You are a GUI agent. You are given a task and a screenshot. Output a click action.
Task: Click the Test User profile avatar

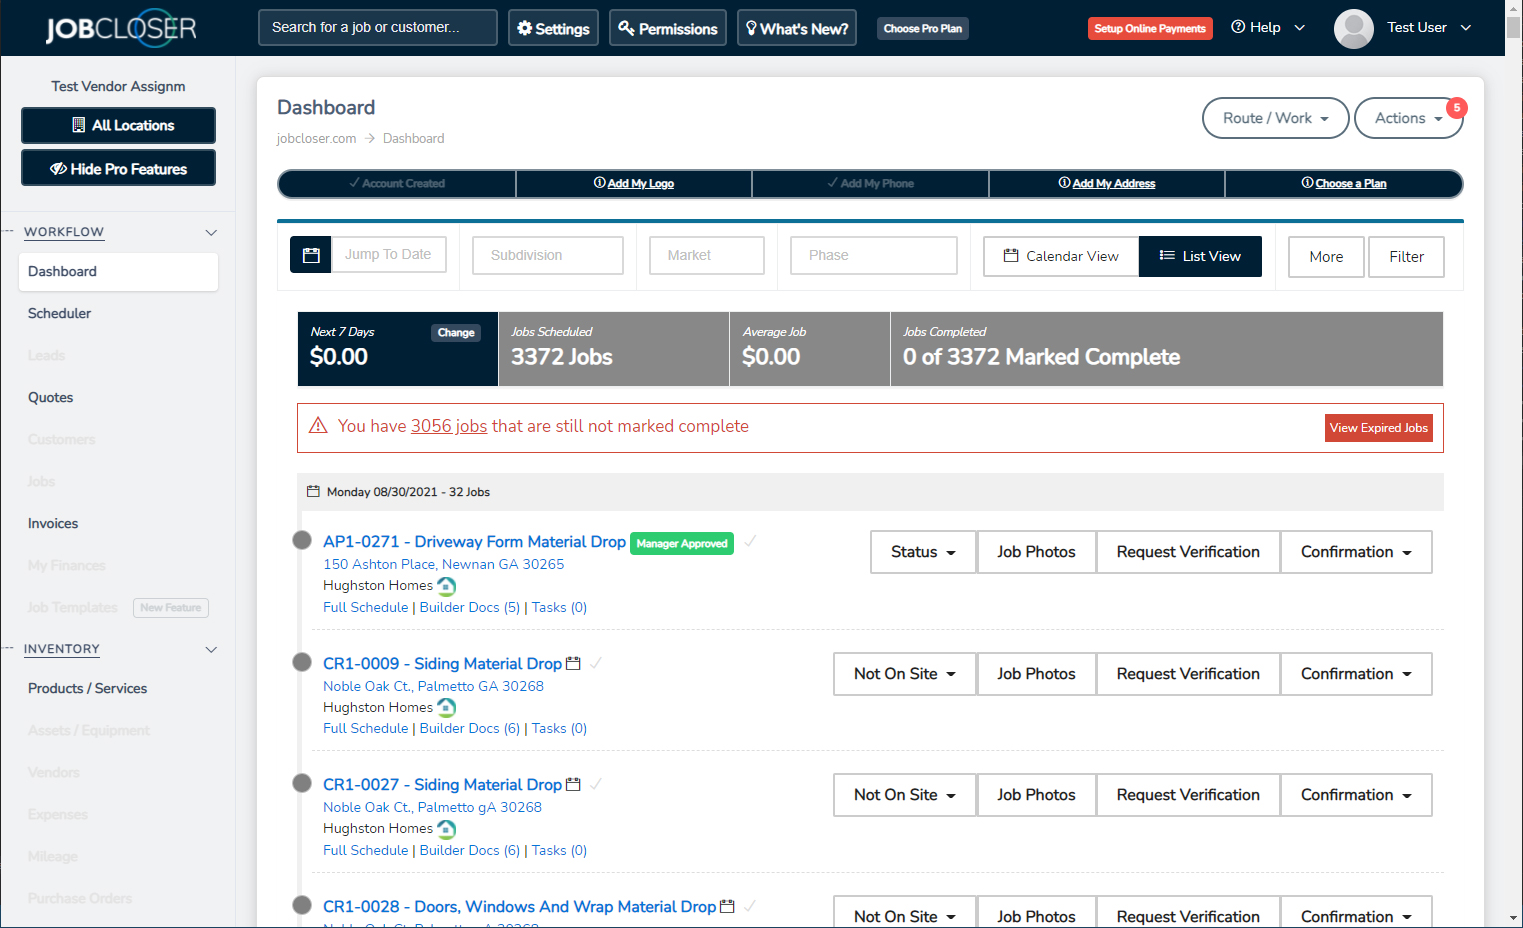(1353, 28)
